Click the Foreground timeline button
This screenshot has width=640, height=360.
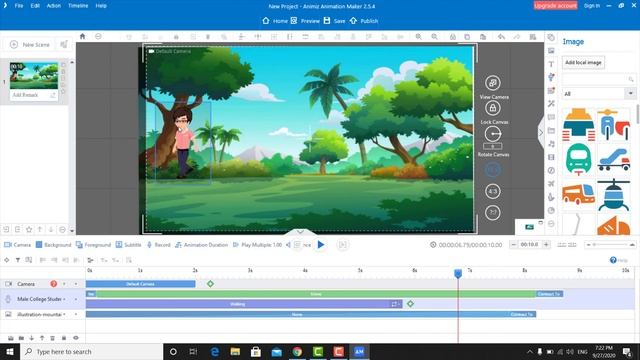(x=93, y=245)
